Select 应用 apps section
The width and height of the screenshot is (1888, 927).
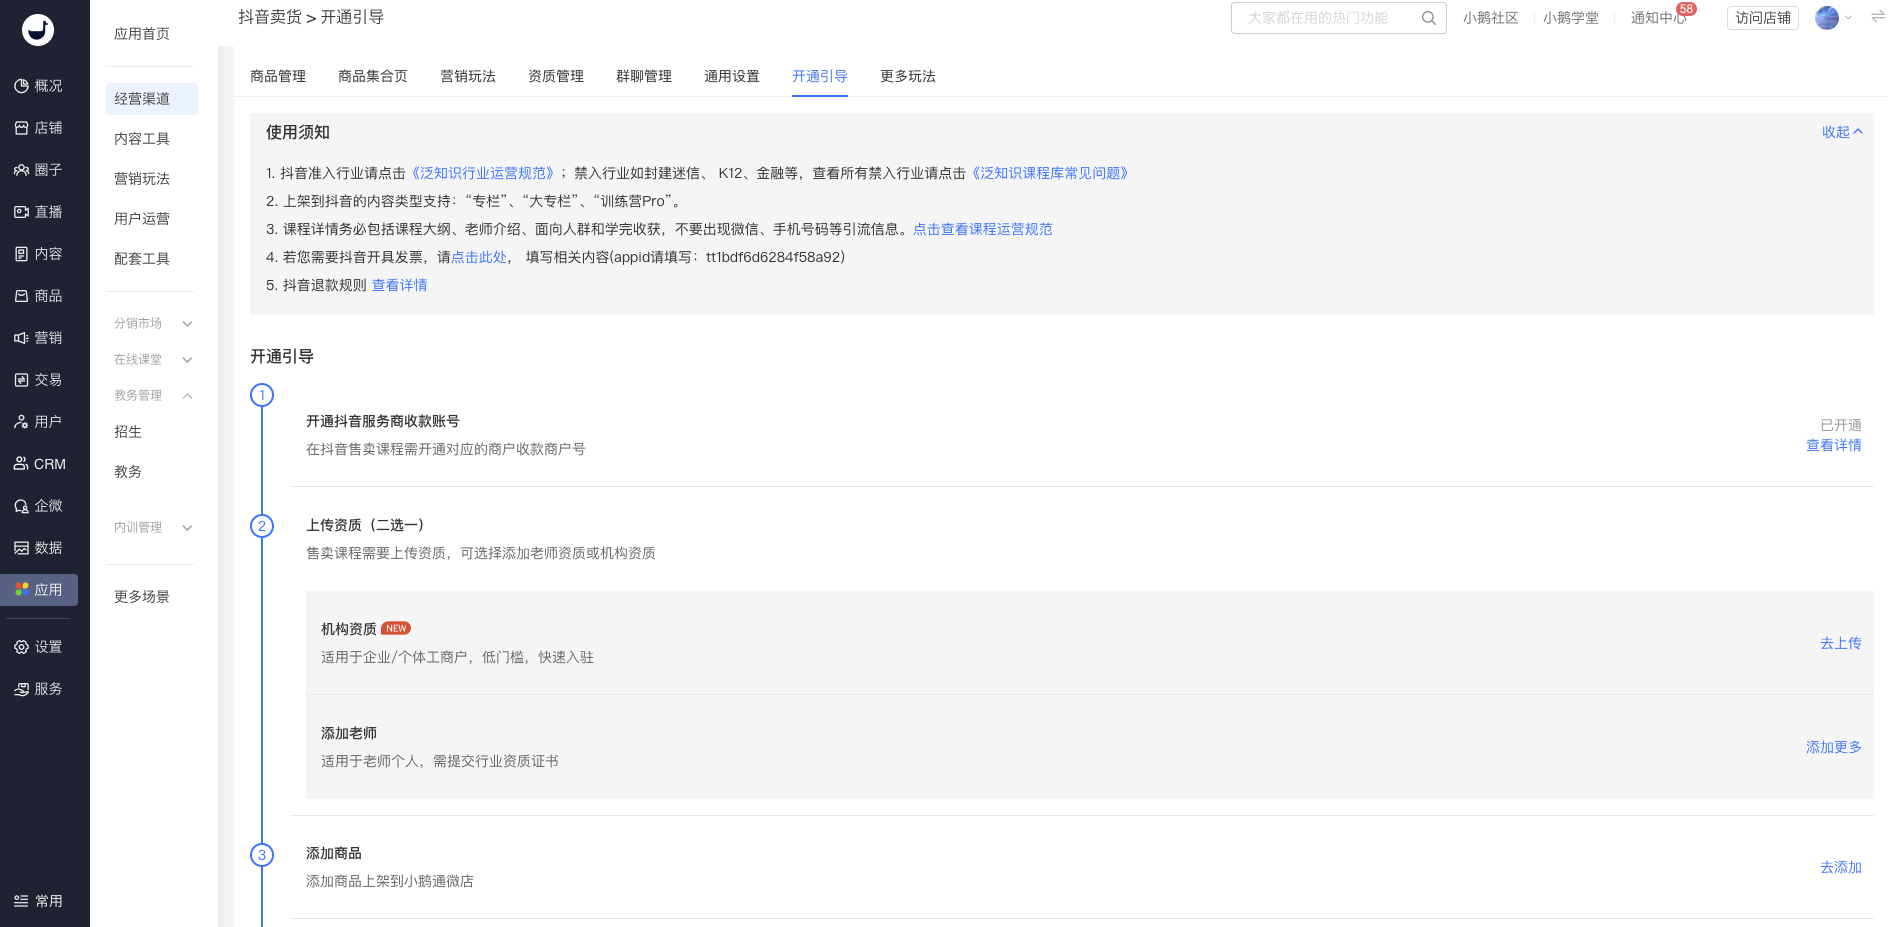point(39,590)
